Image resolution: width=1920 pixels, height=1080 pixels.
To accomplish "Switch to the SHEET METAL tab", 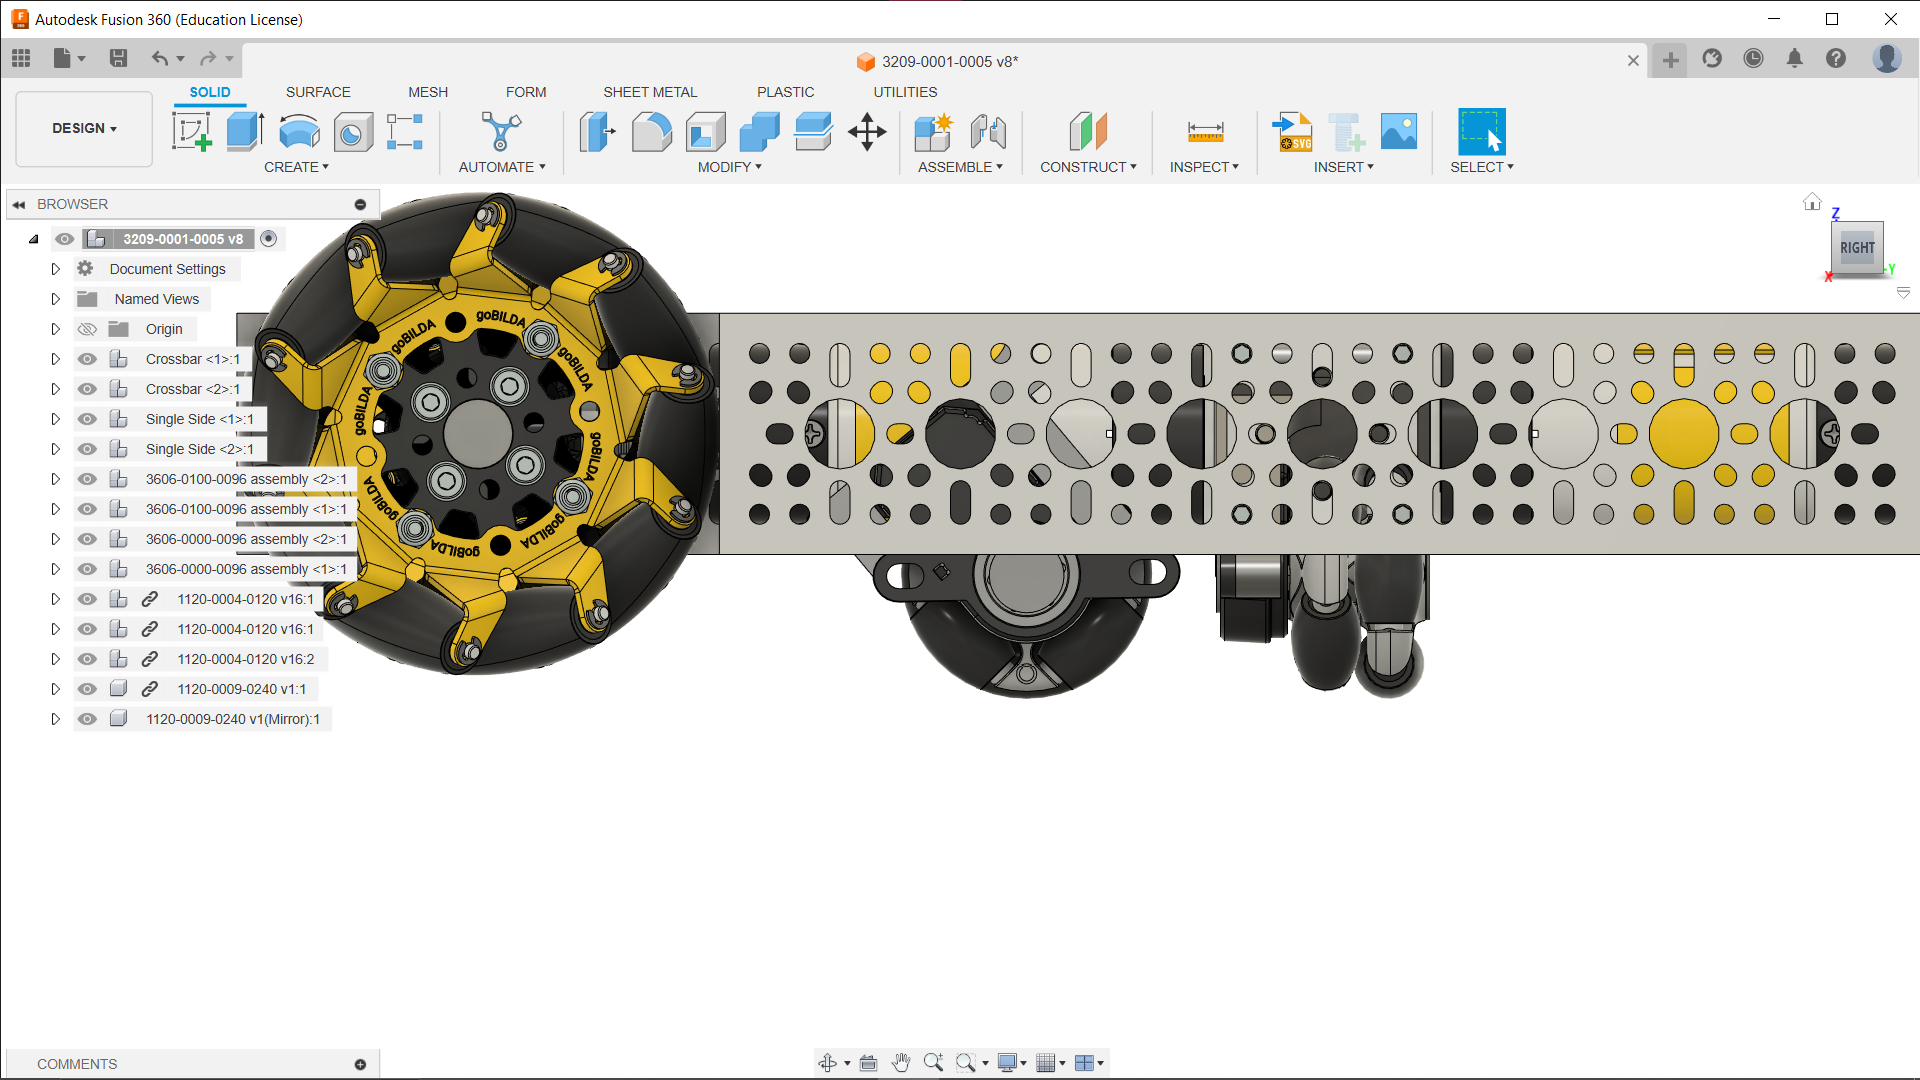I will 650,92.
